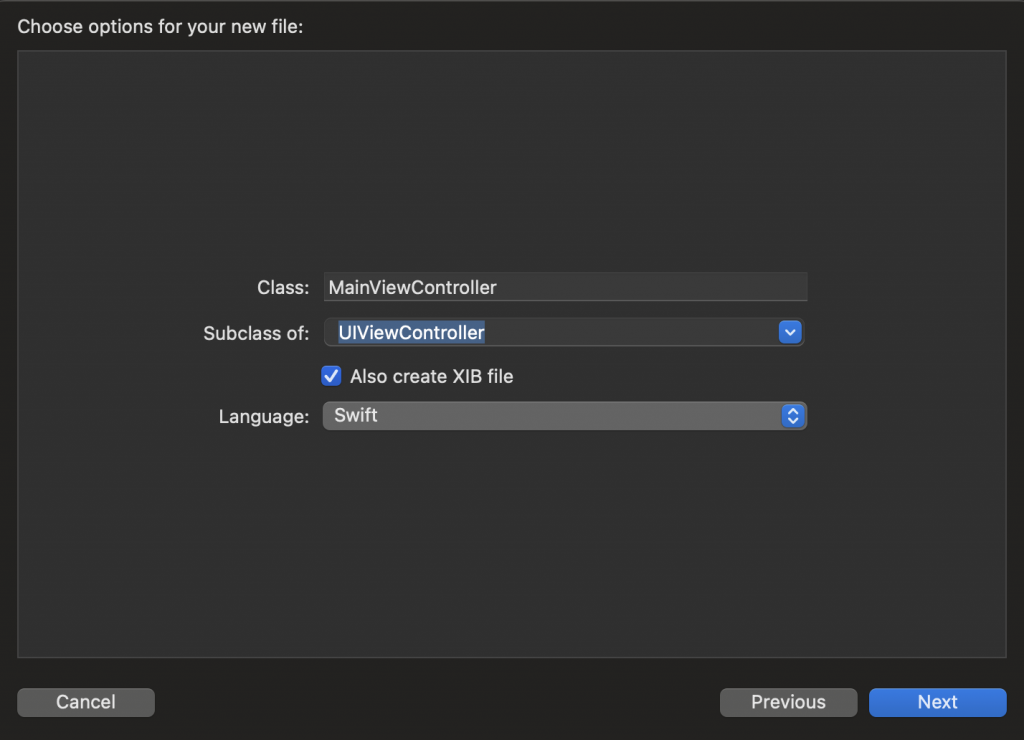
Task: Click the blue checkmark box beside XIB option
Action: point(331,376)
